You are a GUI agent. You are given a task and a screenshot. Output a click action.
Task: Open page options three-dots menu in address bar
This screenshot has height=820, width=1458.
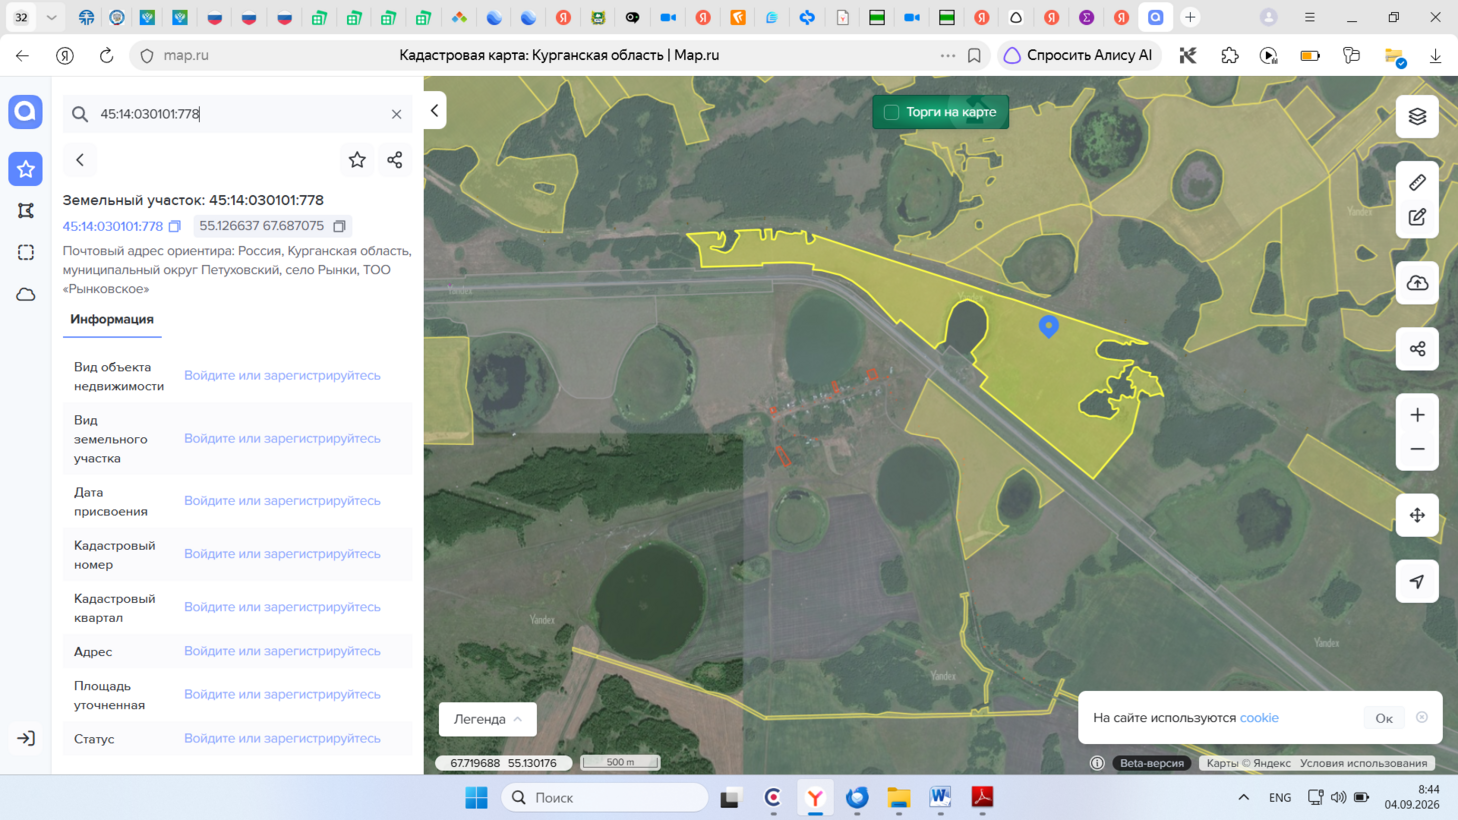point(947,55)
